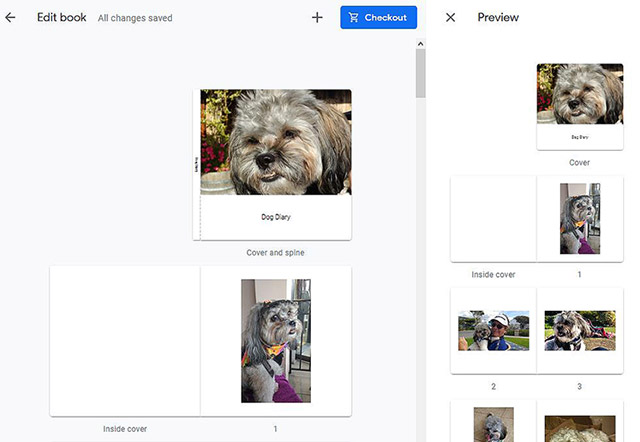Click the editor vertical scrollbar thumb

tap(420, 73)
